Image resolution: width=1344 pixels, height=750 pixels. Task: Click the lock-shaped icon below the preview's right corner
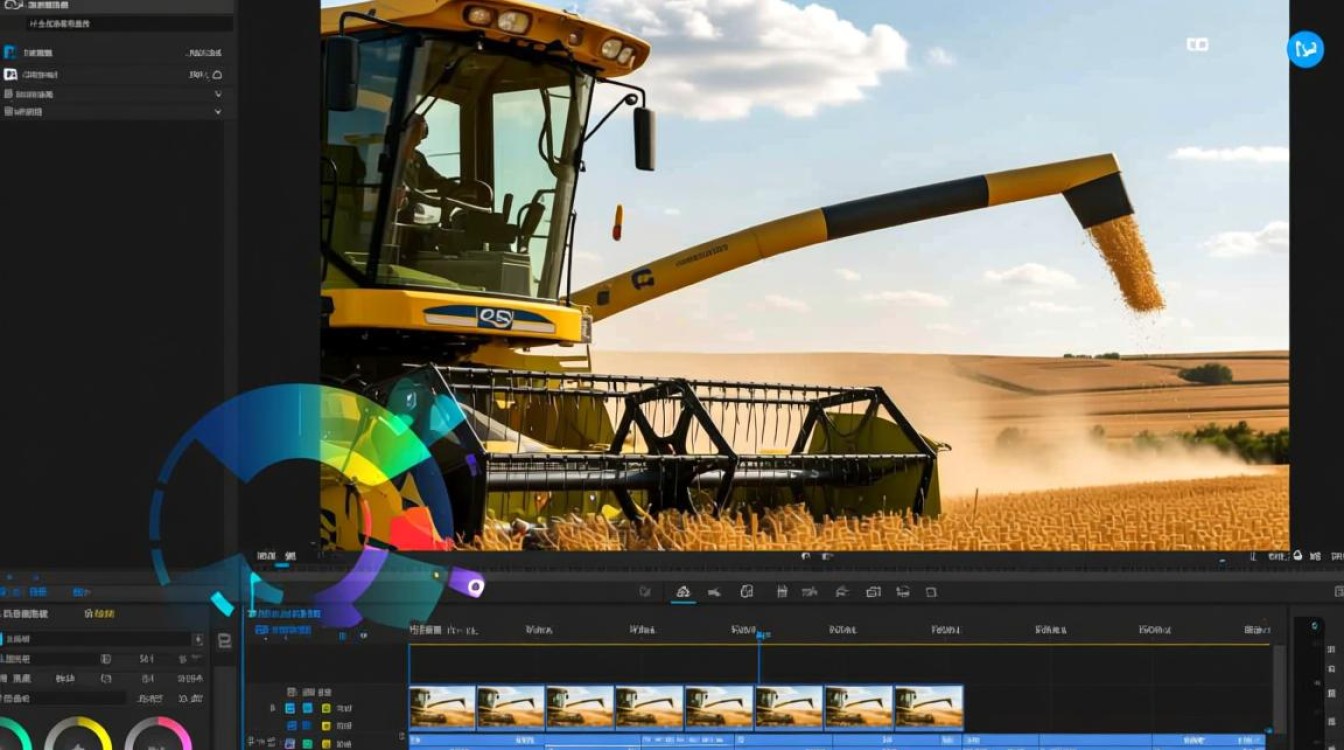[x=1297, y=556]
